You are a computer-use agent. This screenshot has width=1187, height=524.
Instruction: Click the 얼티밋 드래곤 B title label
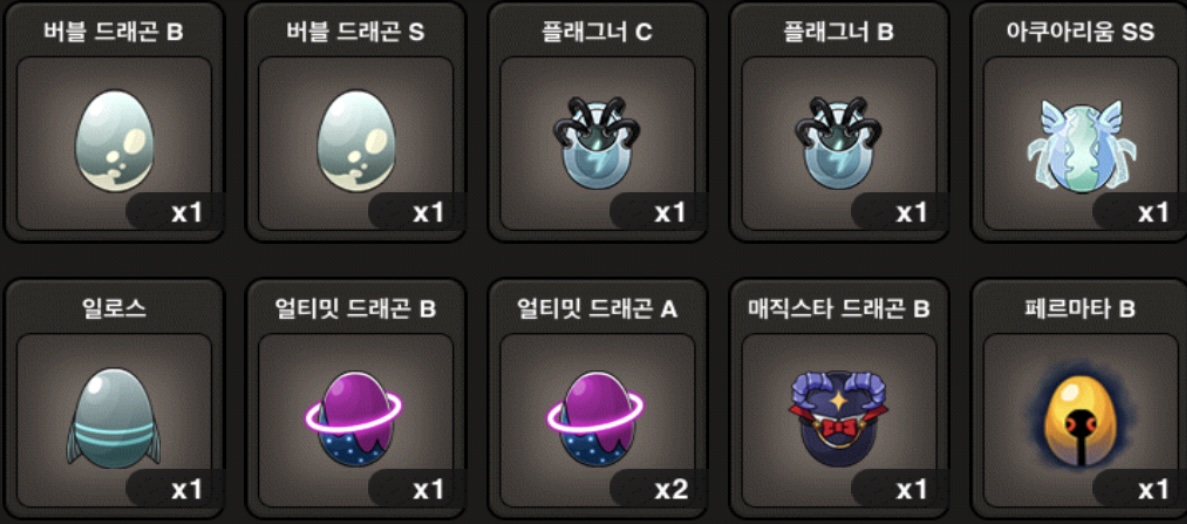[356, 309]
